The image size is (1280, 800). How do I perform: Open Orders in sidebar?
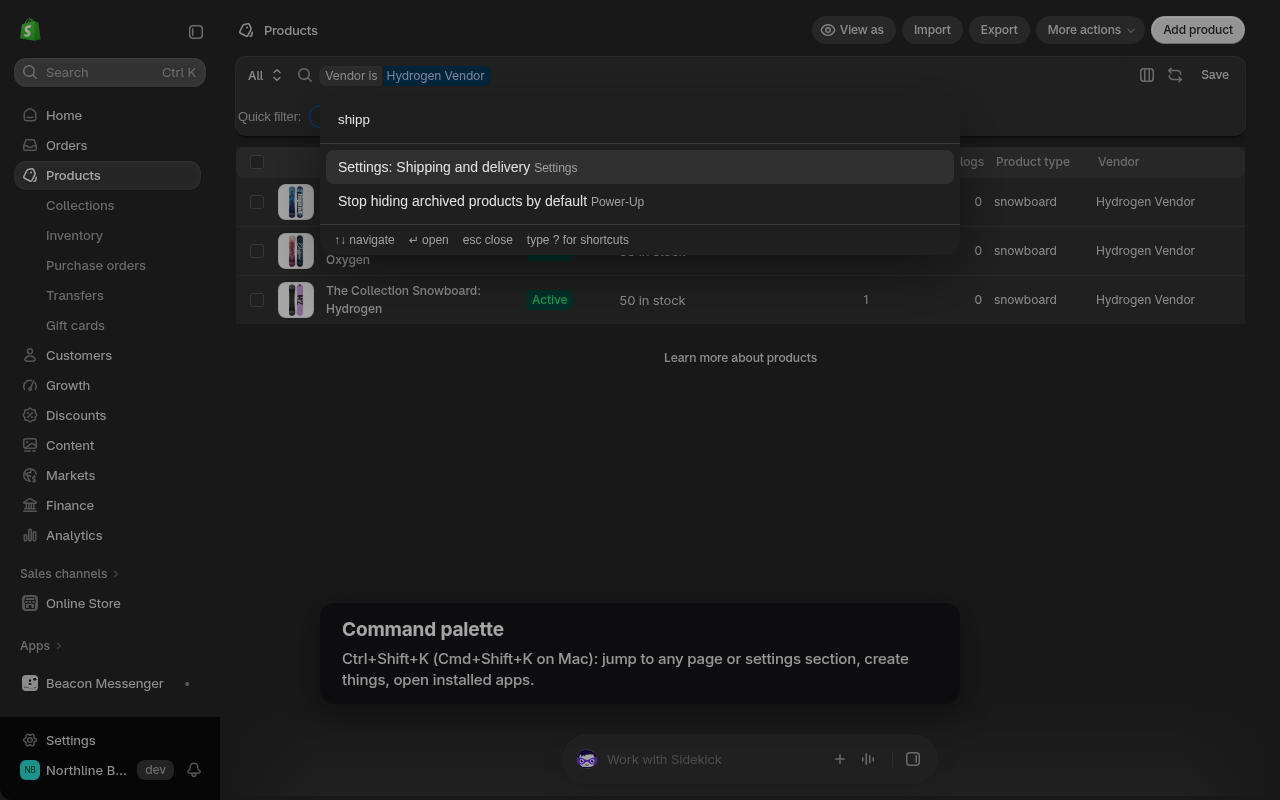click(108, 145)
